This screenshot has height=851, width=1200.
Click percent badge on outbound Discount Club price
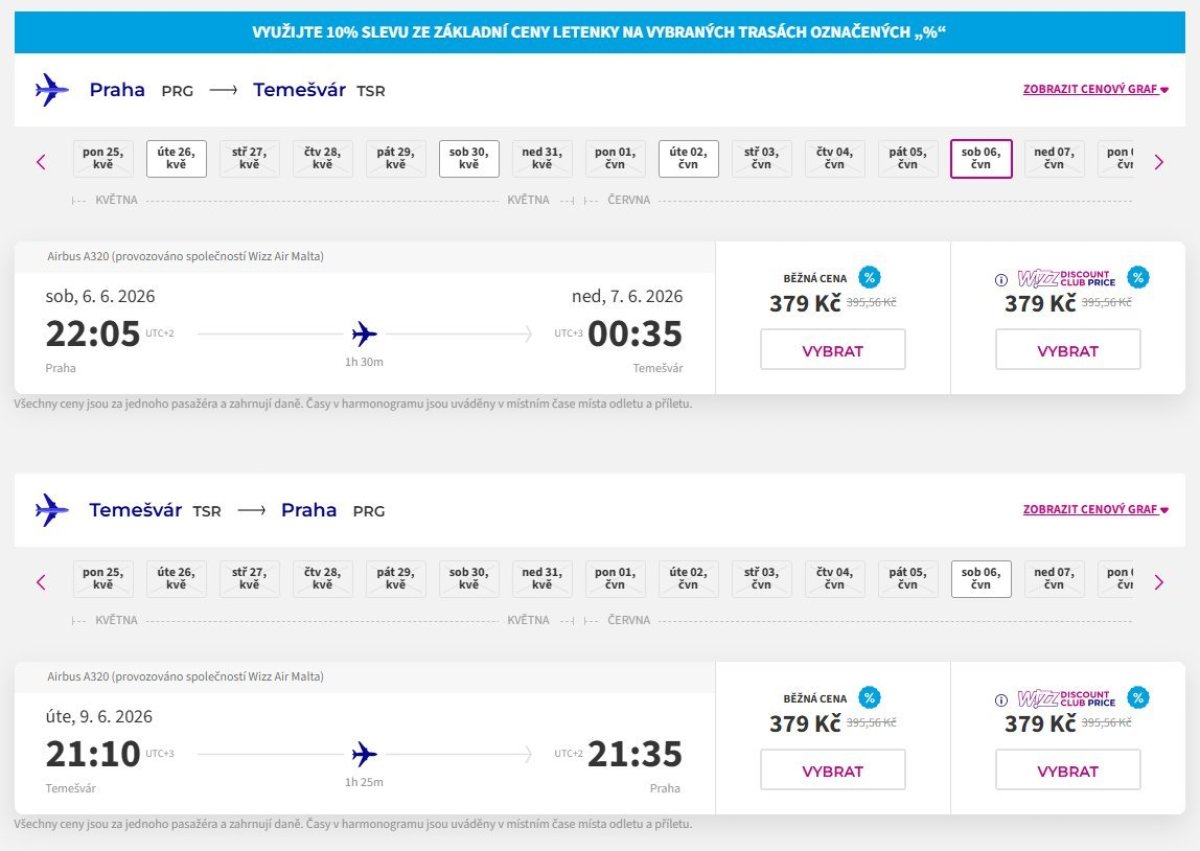(1138, 278)
